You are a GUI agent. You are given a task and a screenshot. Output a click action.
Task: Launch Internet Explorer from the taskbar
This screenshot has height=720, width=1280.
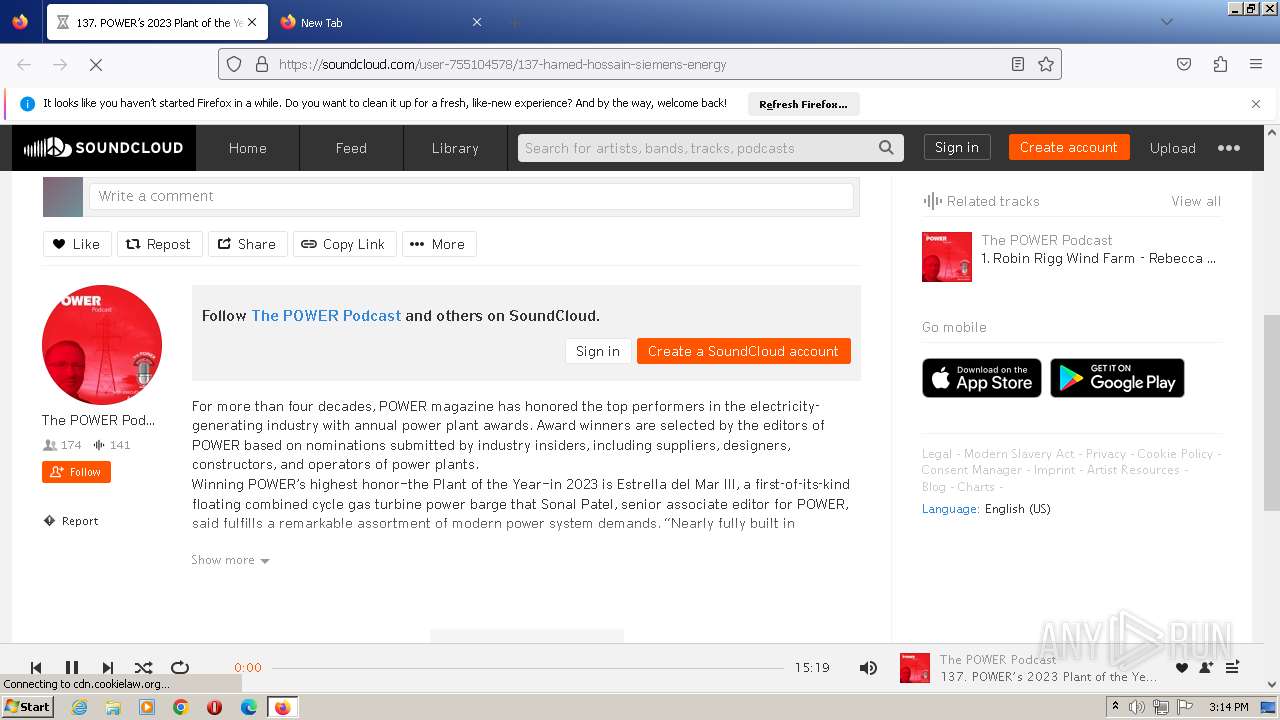(79, 707)
